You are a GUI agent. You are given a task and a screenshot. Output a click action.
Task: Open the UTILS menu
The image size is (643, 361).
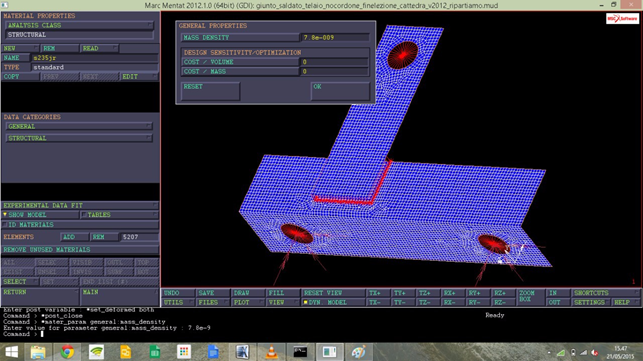(x=178, y=302)
